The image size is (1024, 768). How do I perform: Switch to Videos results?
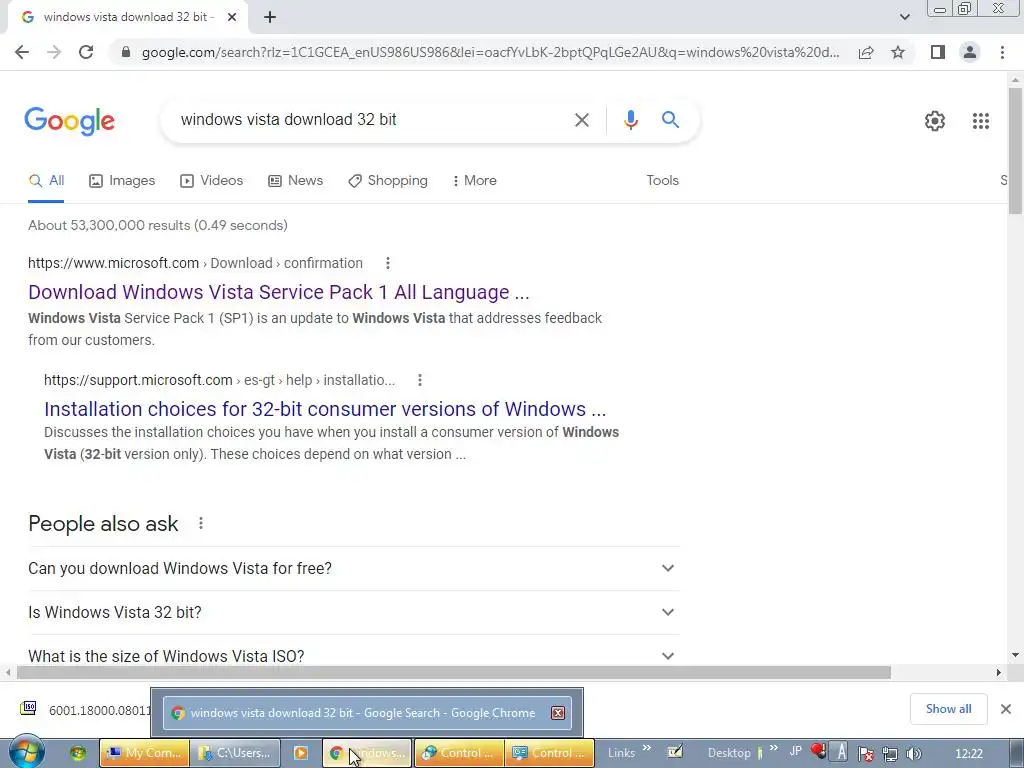click(x=212, y=181)
